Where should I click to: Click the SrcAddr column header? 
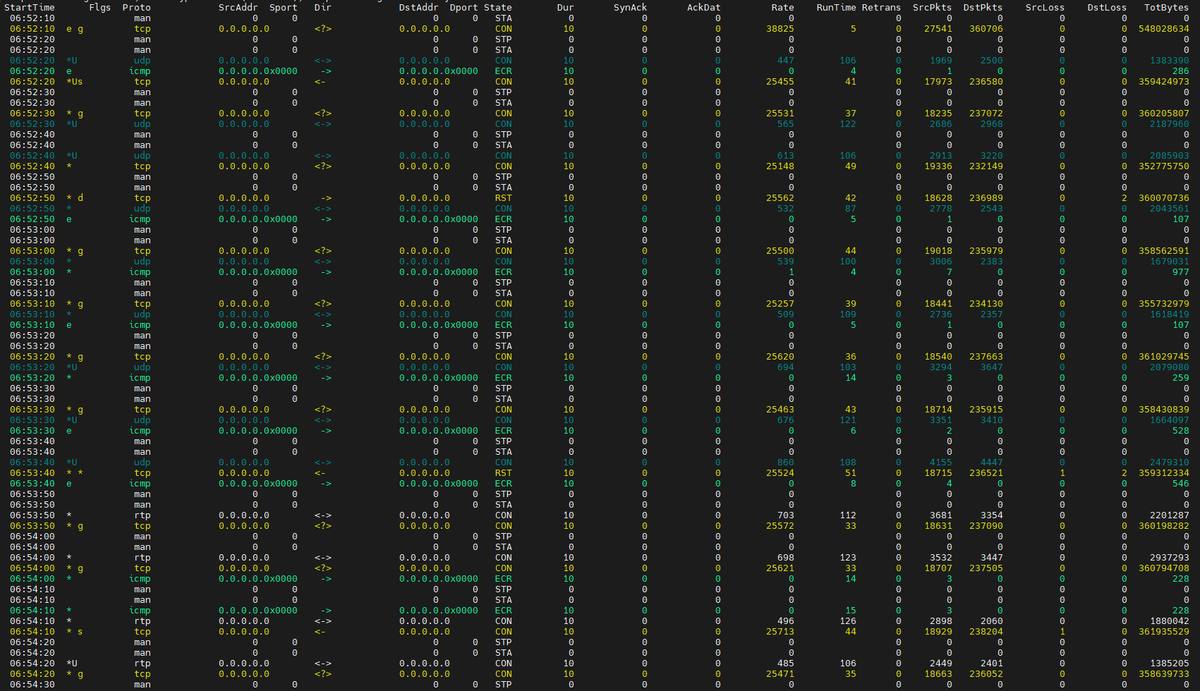click(x=238, y=7)
